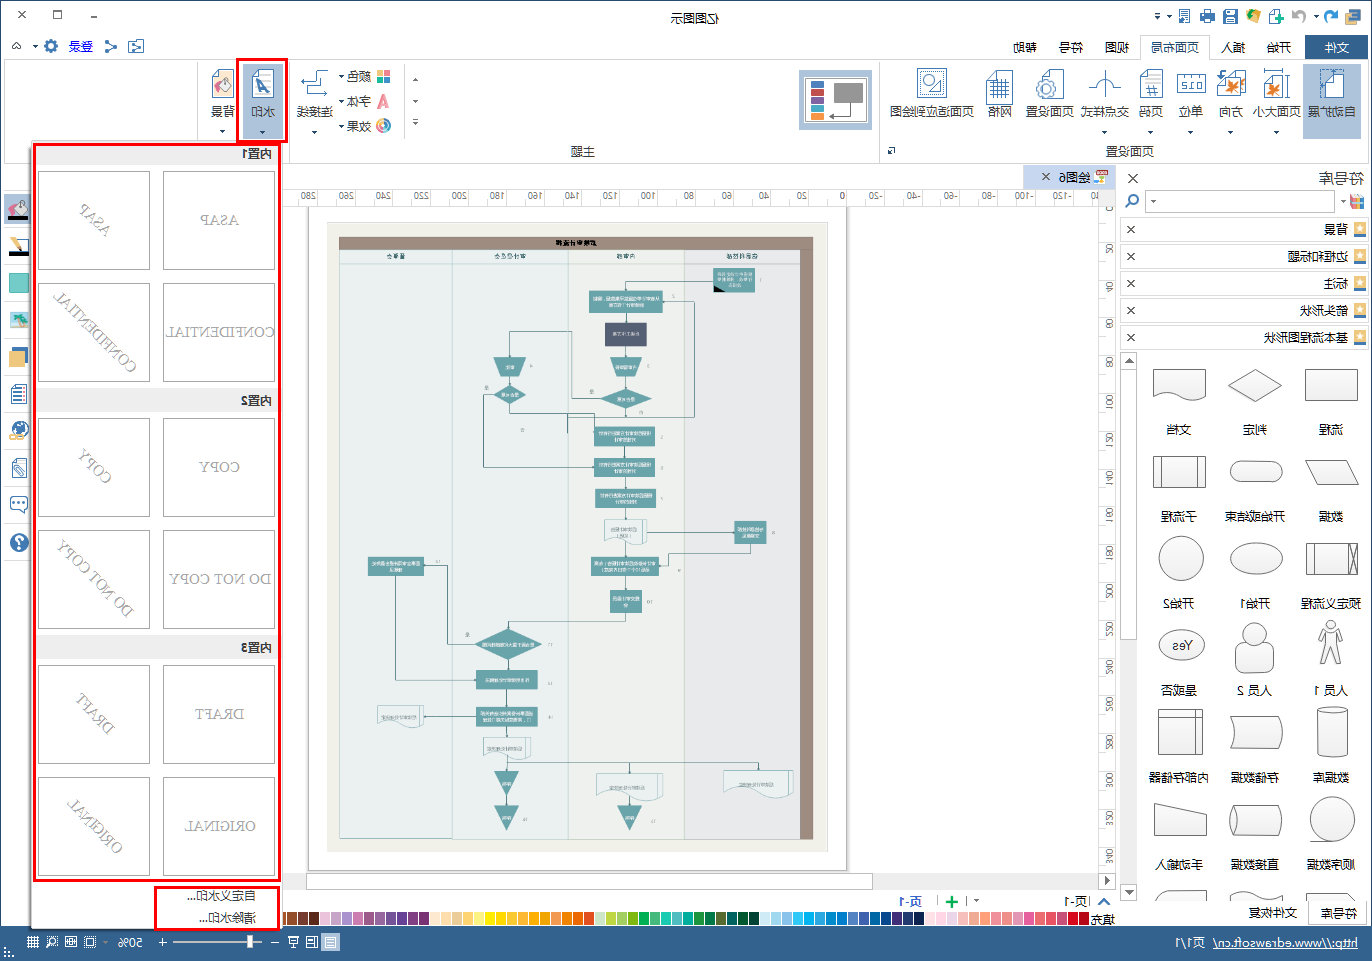1372x961 pixels.
Task: Close the 标注 library row
Action: (x=1131, y=283)
